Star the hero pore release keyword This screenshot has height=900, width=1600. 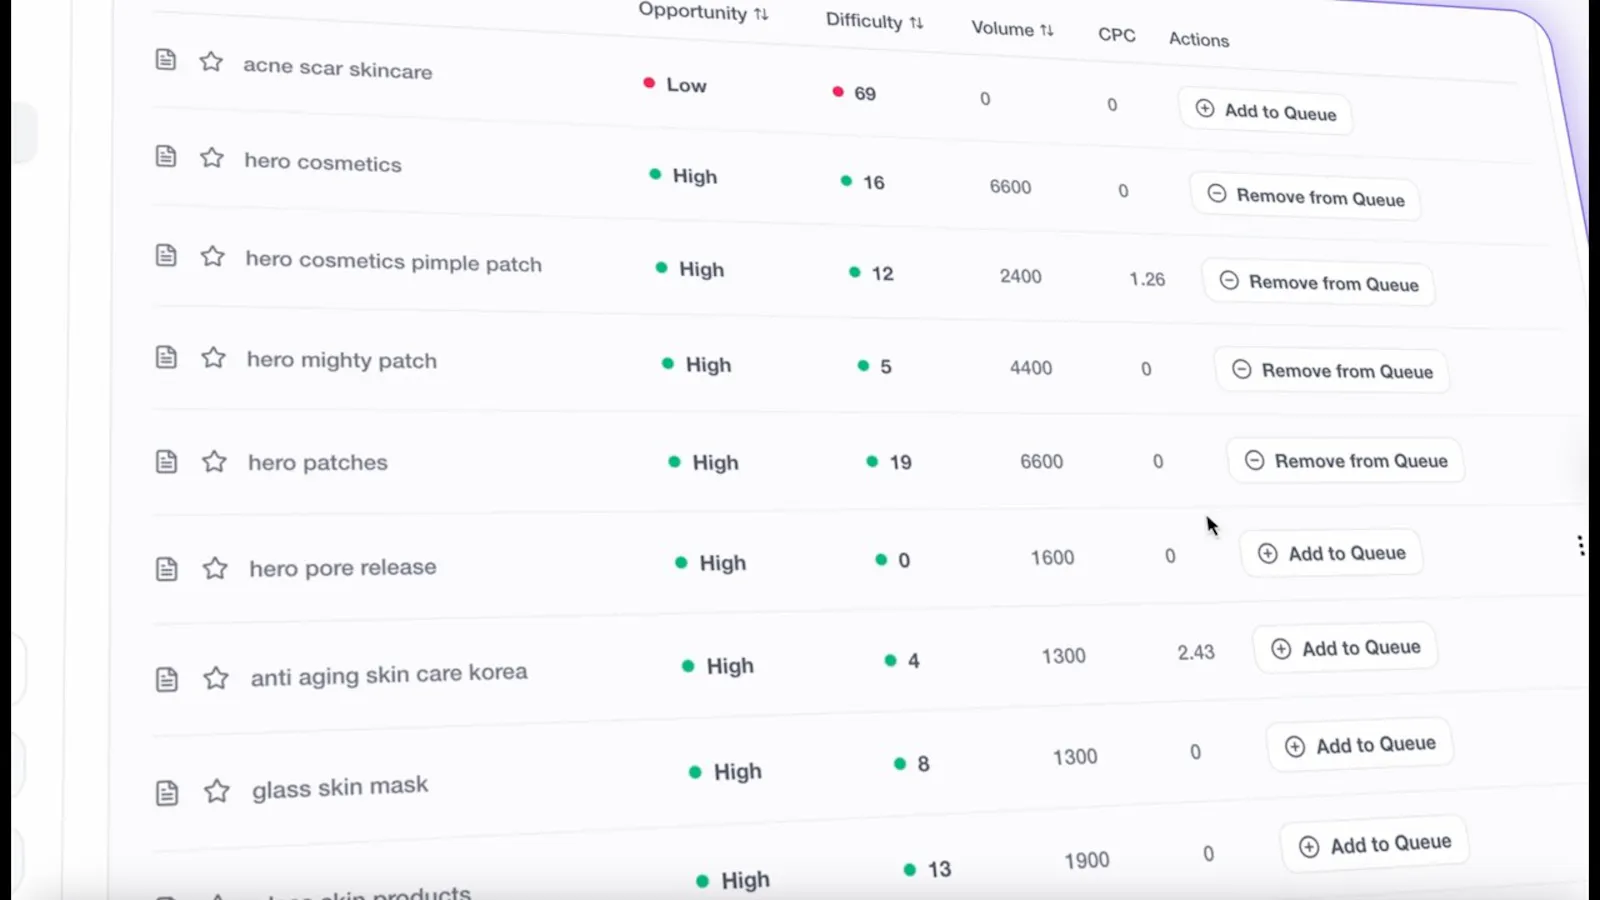coord(215,568)
